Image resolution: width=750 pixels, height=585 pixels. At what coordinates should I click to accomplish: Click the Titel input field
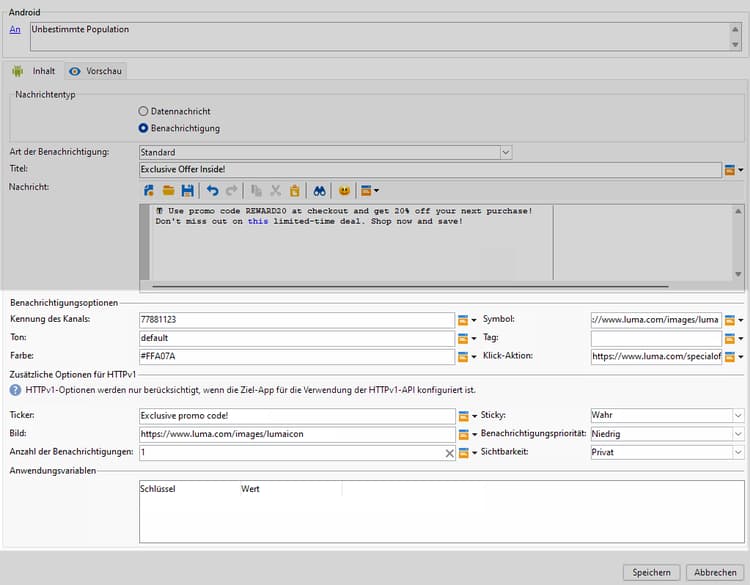[x=430, y=169]
